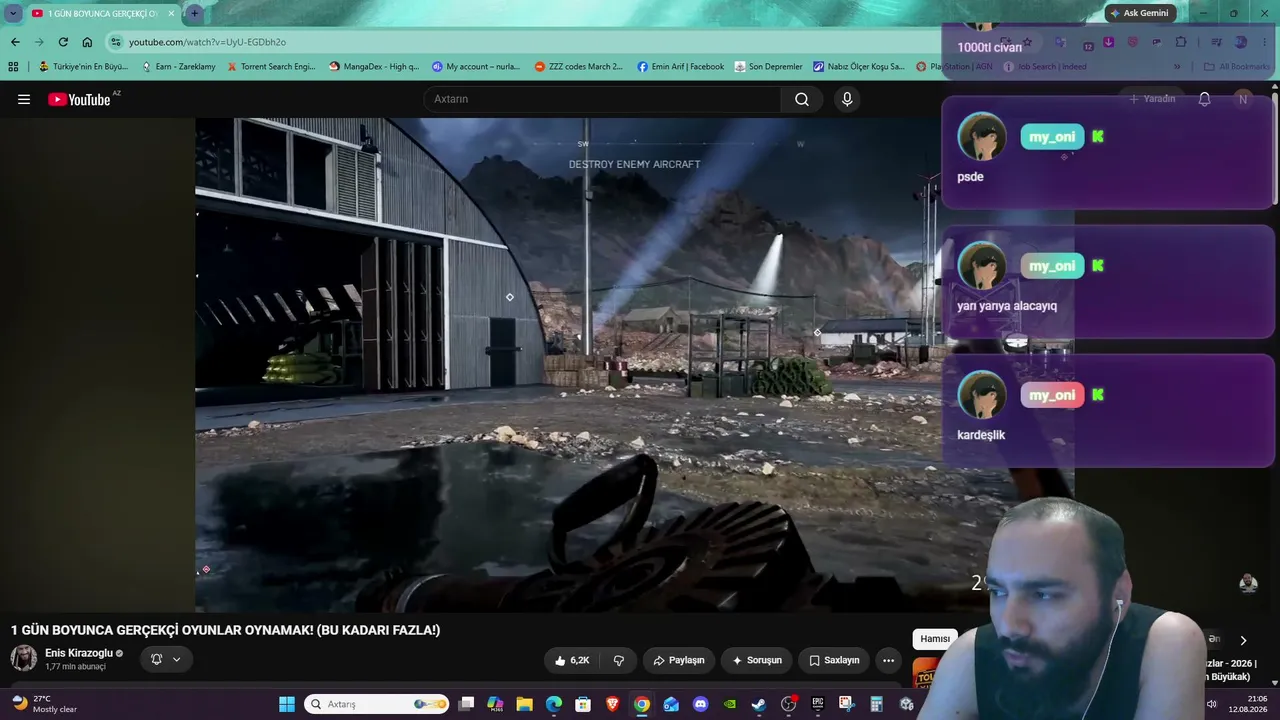Like the video with 6,2K likes

coord(572,660)
